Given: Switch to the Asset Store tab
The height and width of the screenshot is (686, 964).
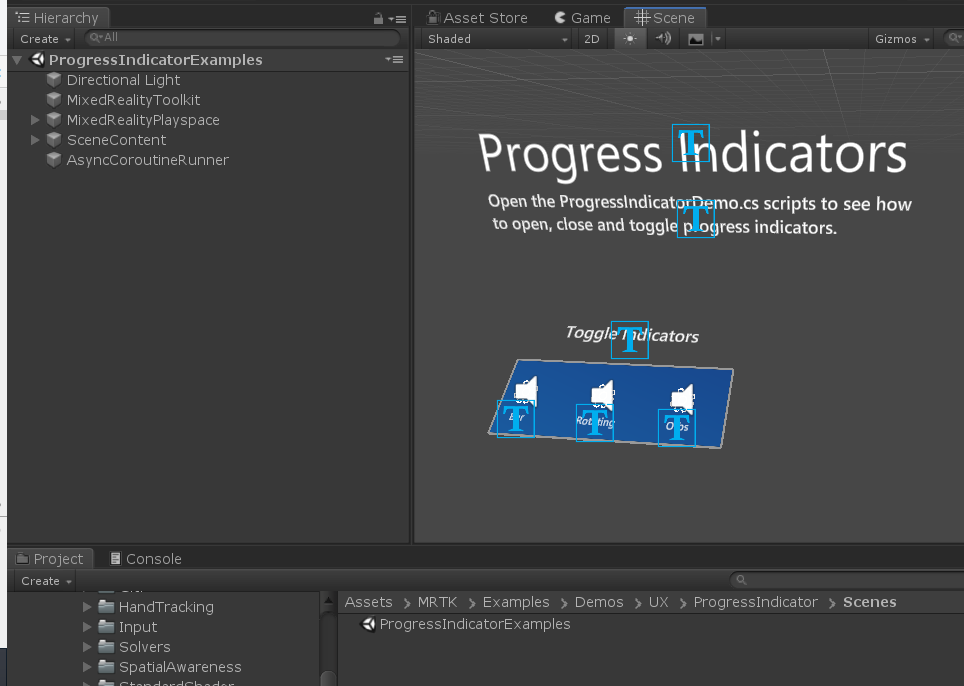Looking at the screenshot, I should 478,18.
